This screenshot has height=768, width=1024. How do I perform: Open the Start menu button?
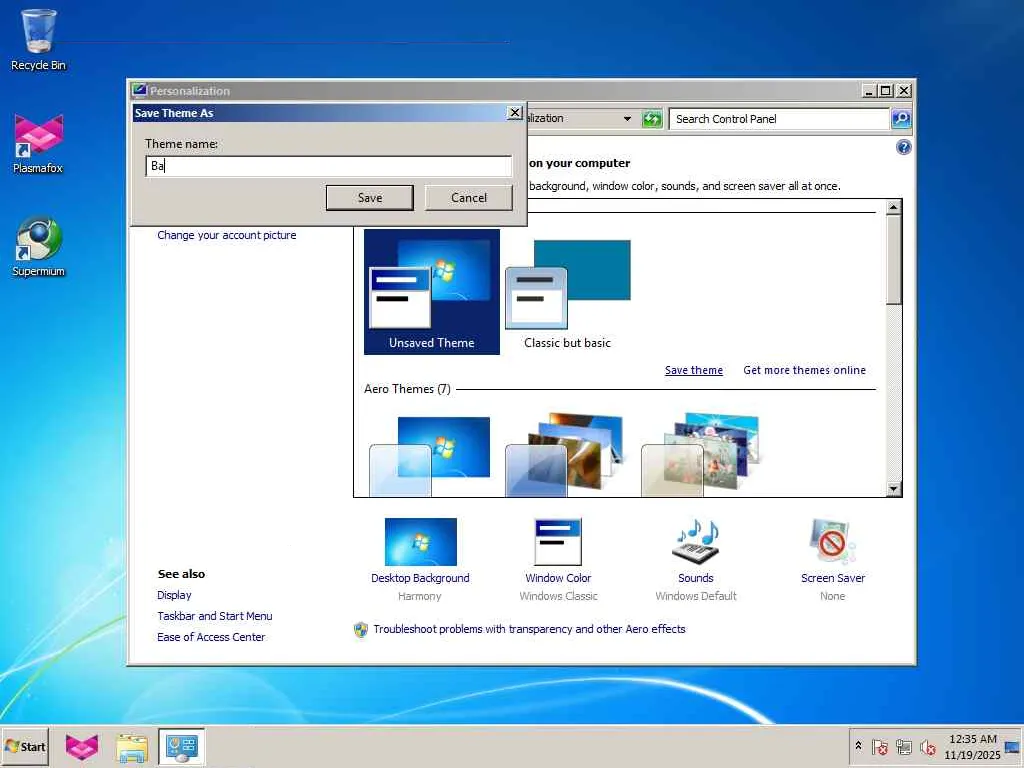(25, 746)
